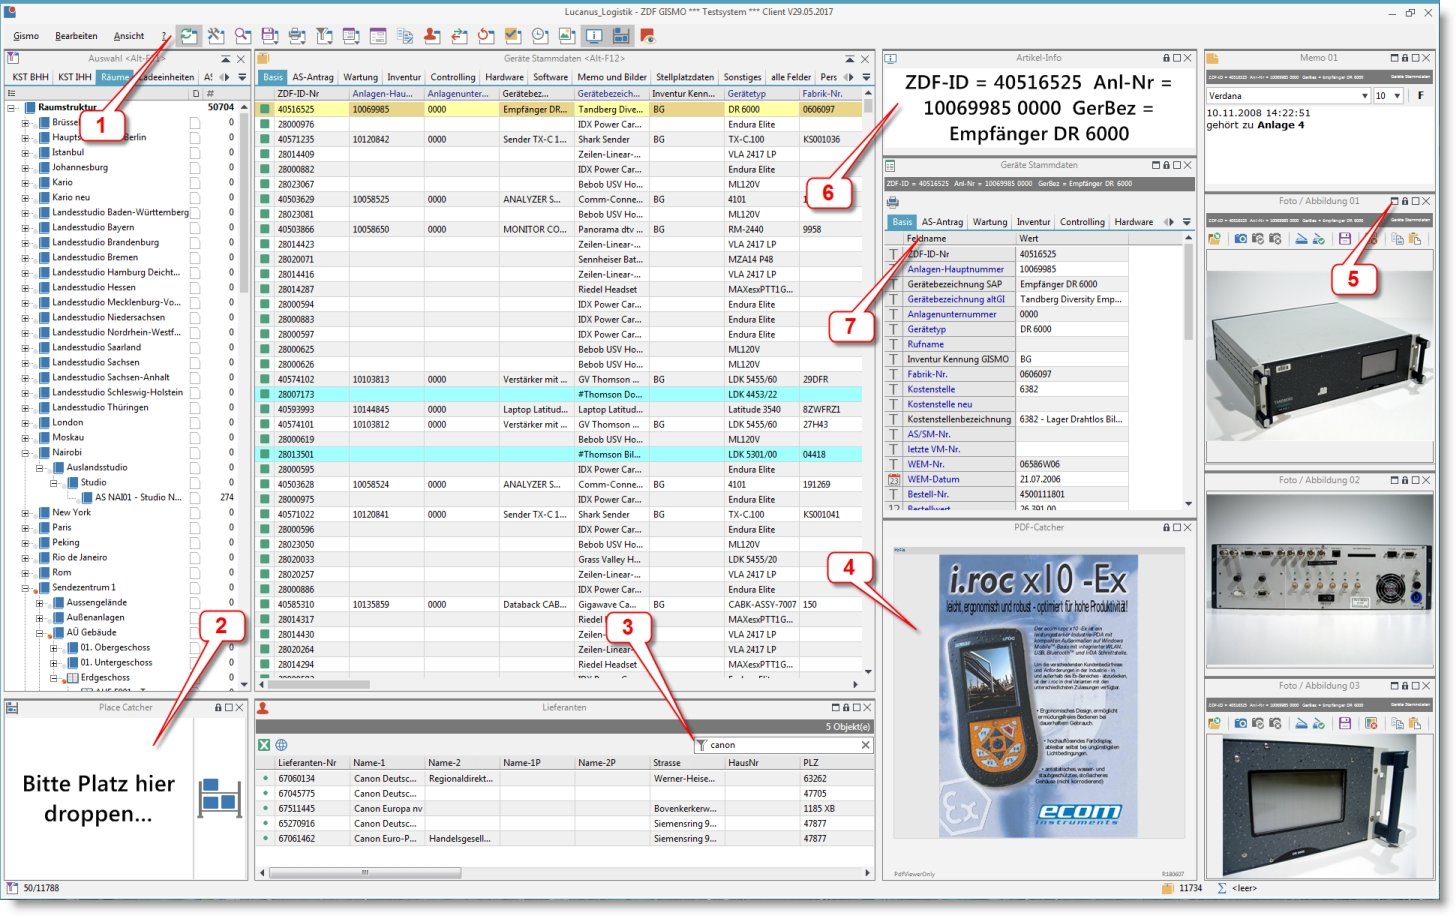Click the globe icon in Lieferanten panel
Image resolution: width=1456 pixels, height=916 pixels.
coord(282,745)
